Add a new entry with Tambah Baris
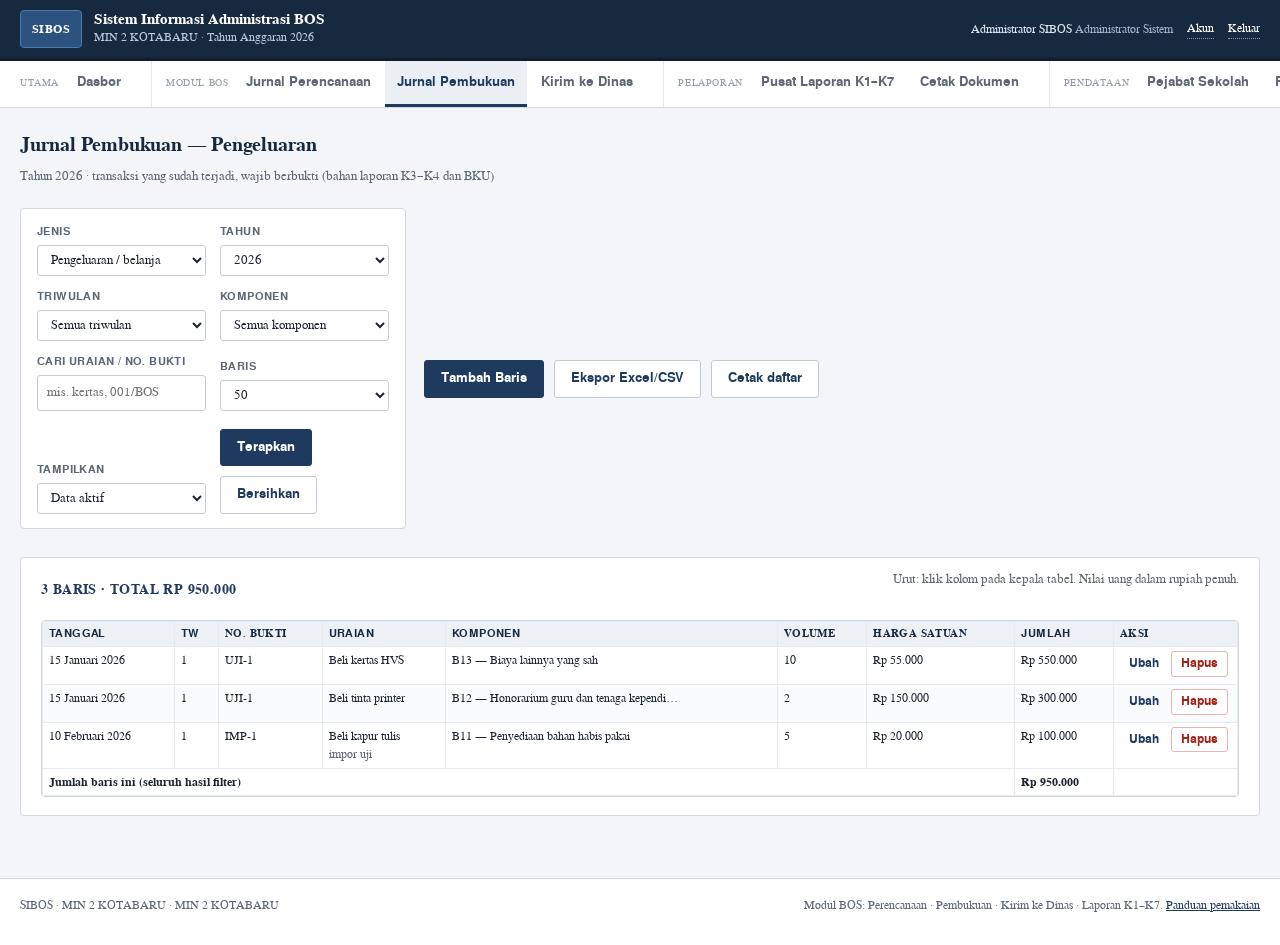This screenshot has height=945, width=1280. 484,378
